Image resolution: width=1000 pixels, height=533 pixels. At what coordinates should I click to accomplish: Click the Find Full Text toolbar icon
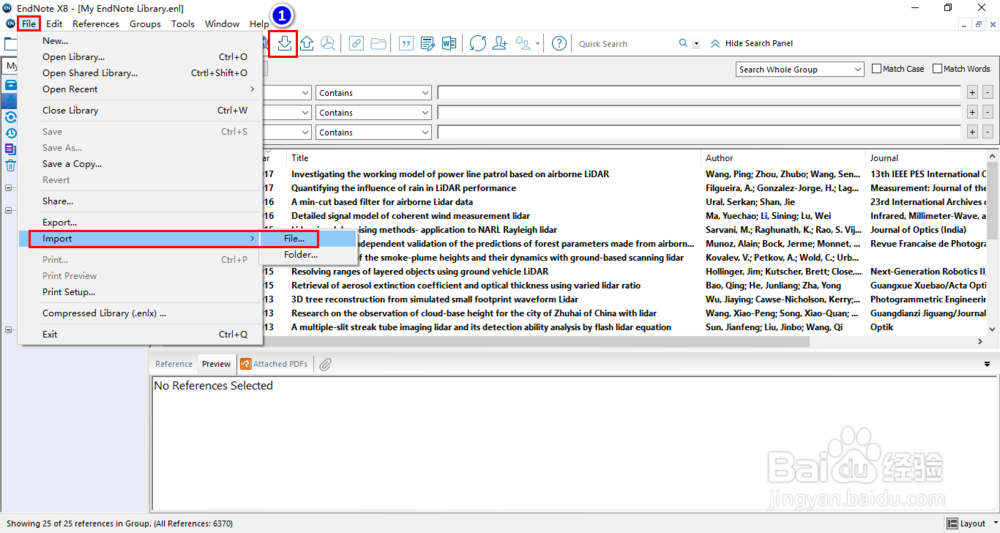click(x=328, y=43)
